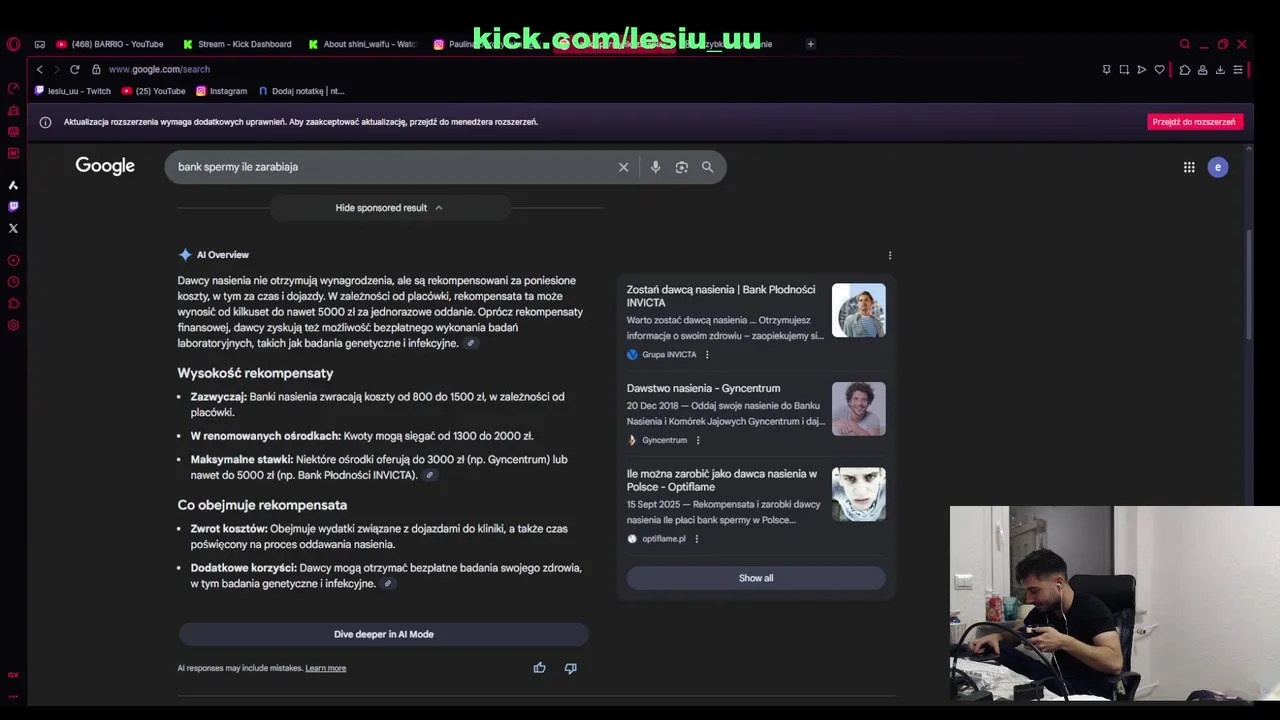Add a new browser tab
1280x720 pixels.
811,44
